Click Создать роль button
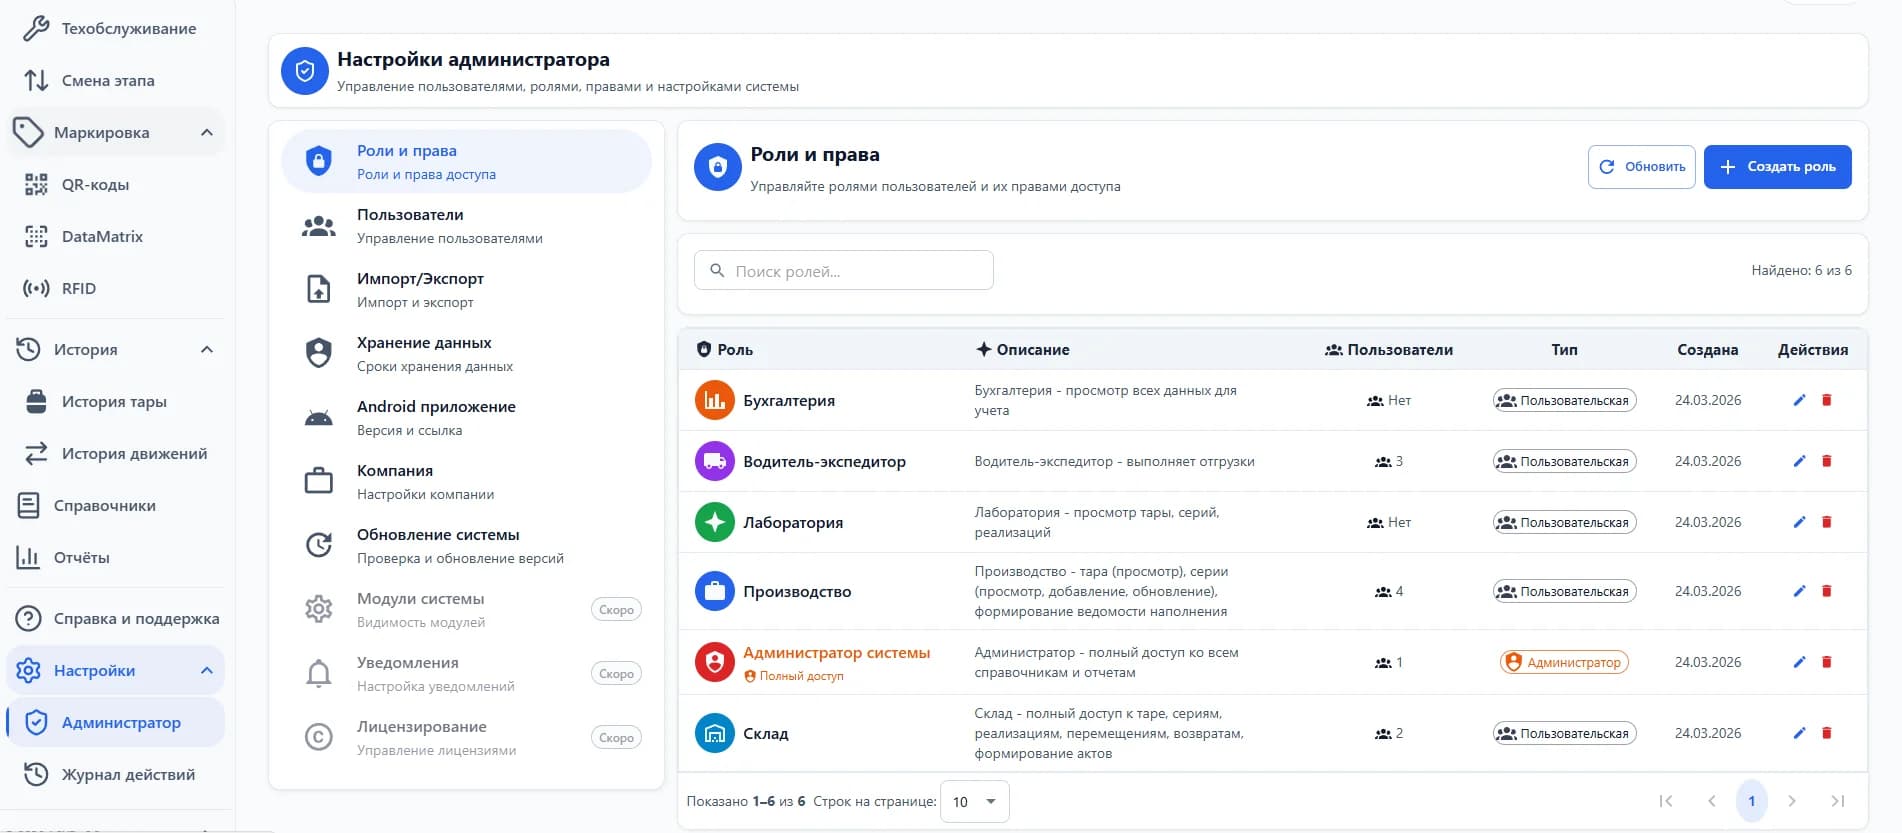Screen dimensions: 1902x833 (1777, 167)
